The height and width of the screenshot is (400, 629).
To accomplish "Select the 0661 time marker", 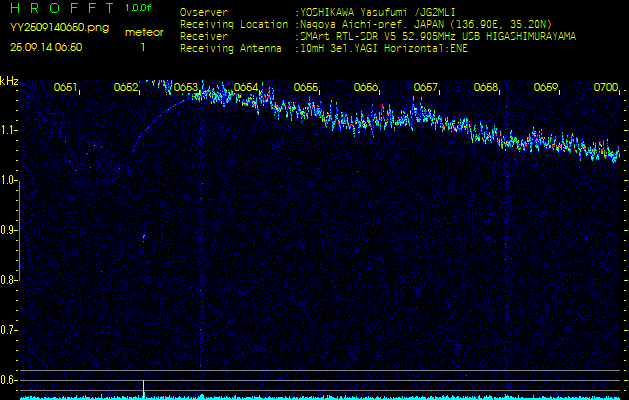I will [x=66, y=88].
